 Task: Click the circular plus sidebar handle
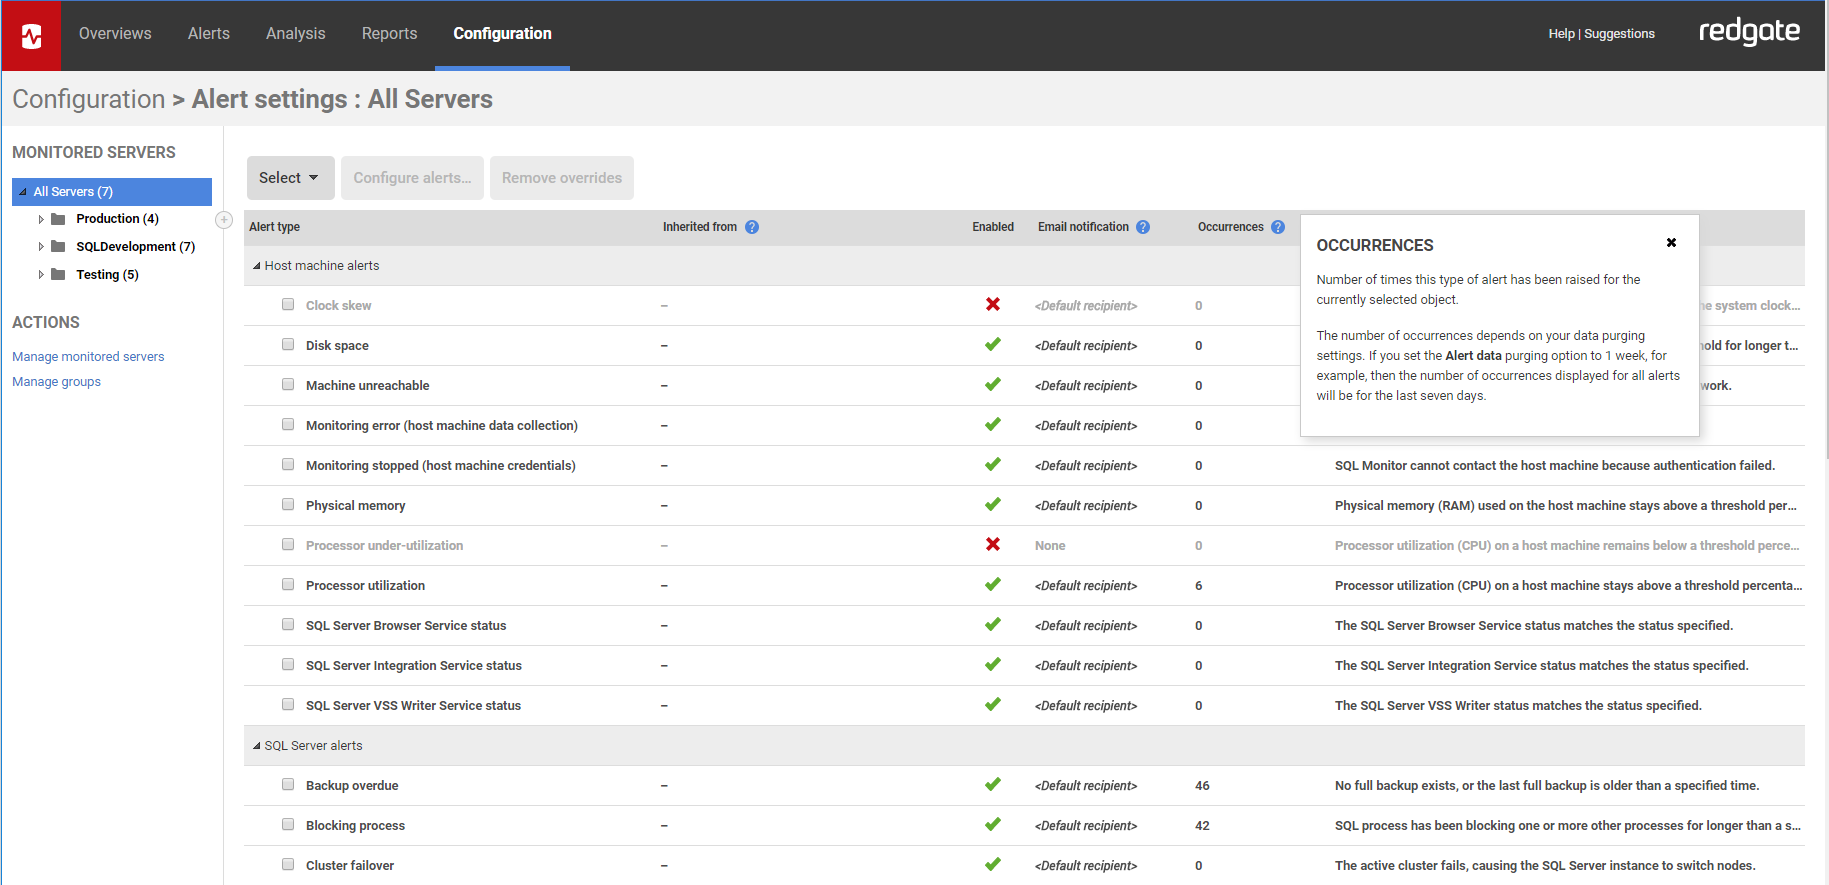pos(224,220)
